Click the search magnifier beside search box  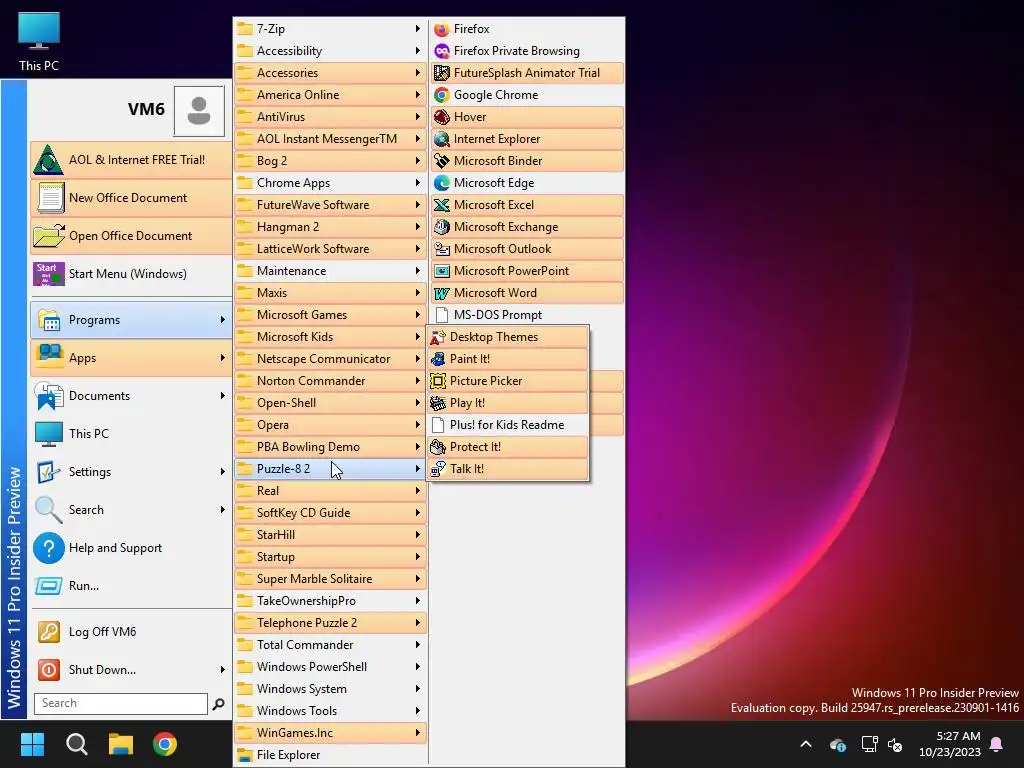pyautogui.click(x=219, y=704)
